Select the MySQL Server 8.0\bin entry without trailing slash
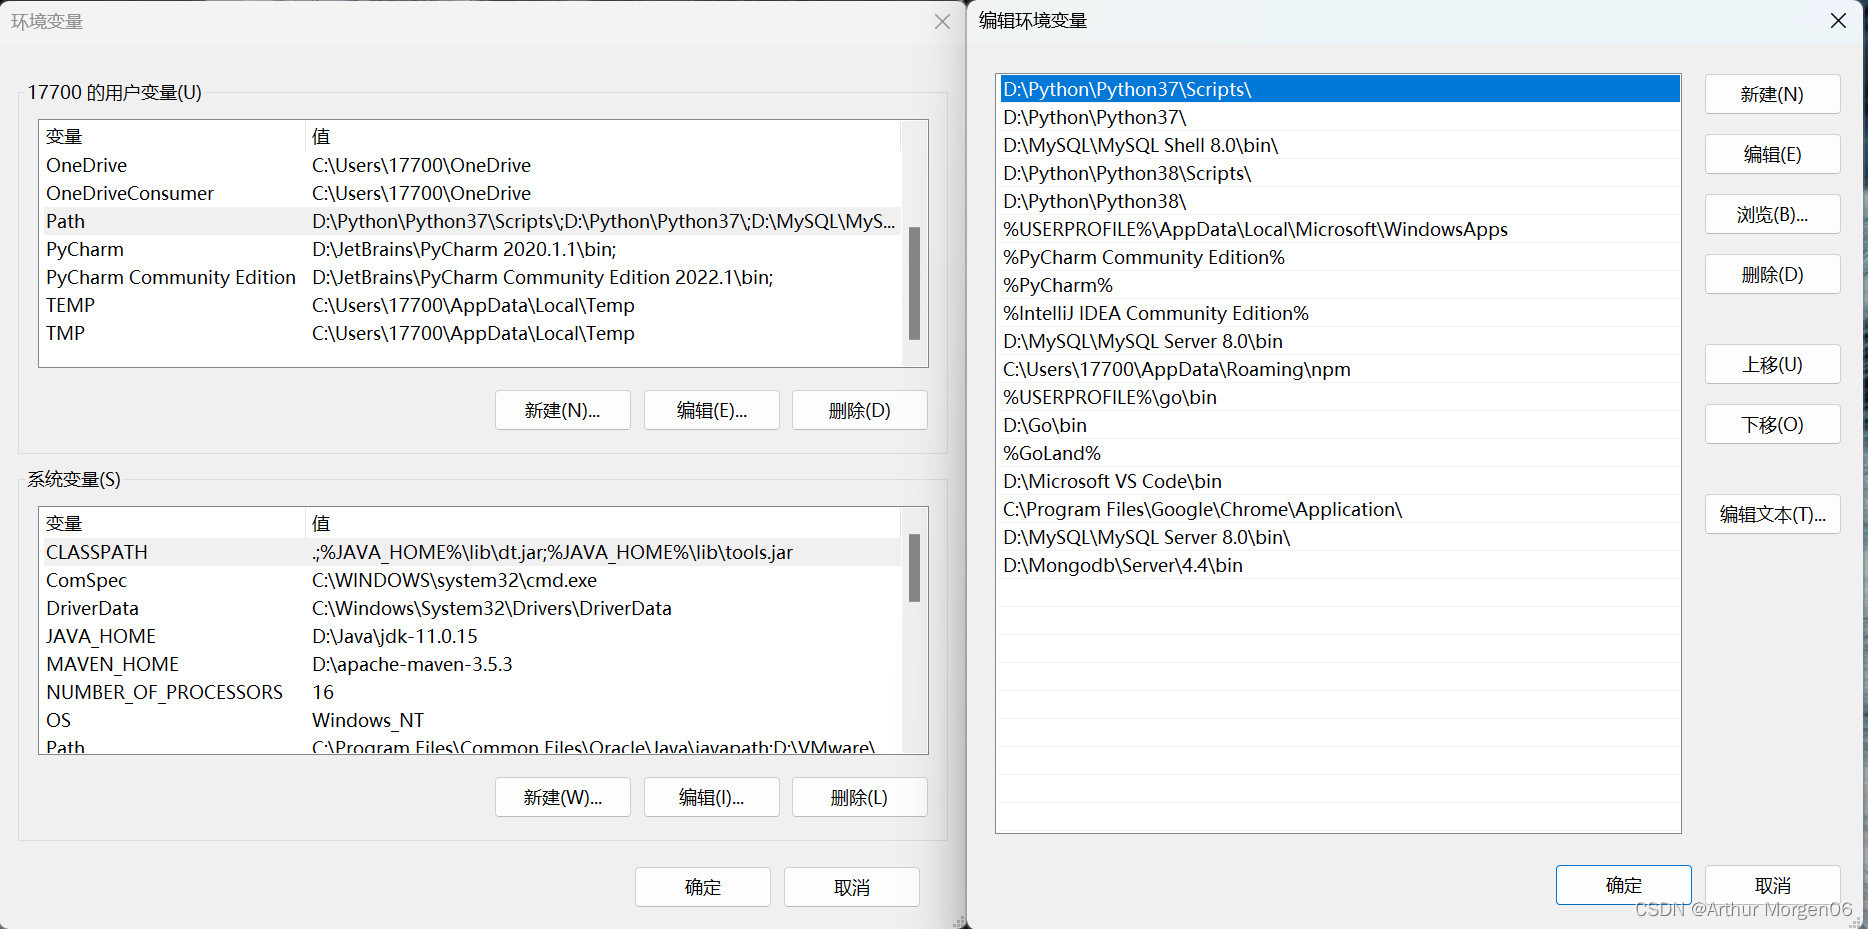 (x=1339, y=341)
